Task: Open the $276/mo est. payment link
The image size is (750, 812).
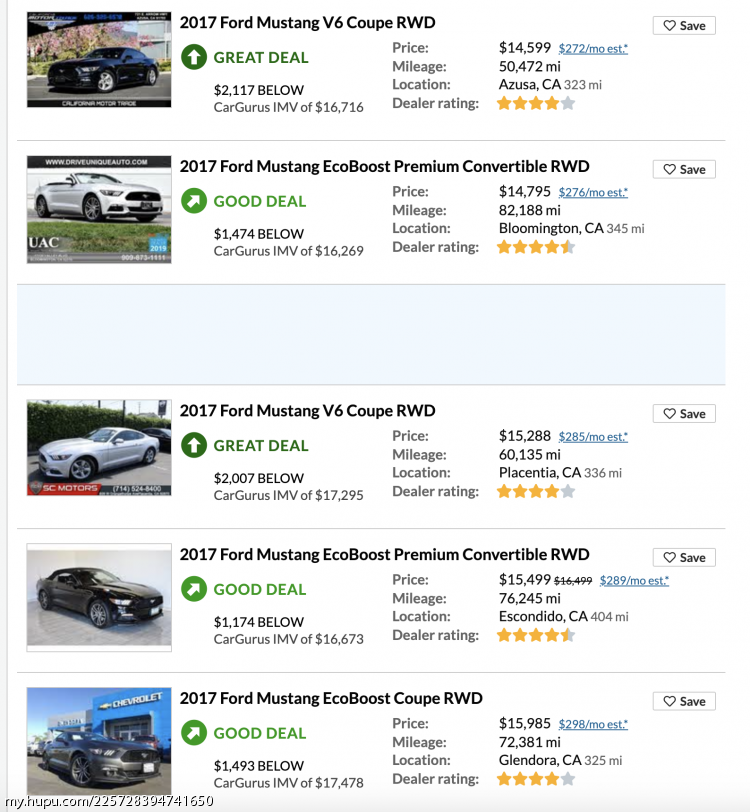Action: point(593,193)
